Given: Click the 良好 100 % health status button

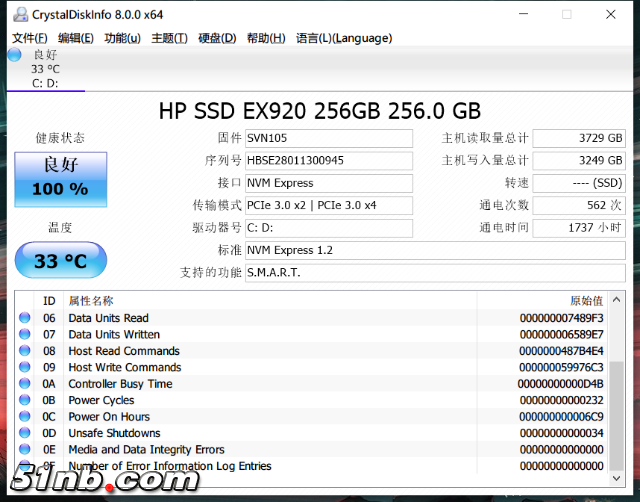Looking at the screenshot, I should click(61, 180).
